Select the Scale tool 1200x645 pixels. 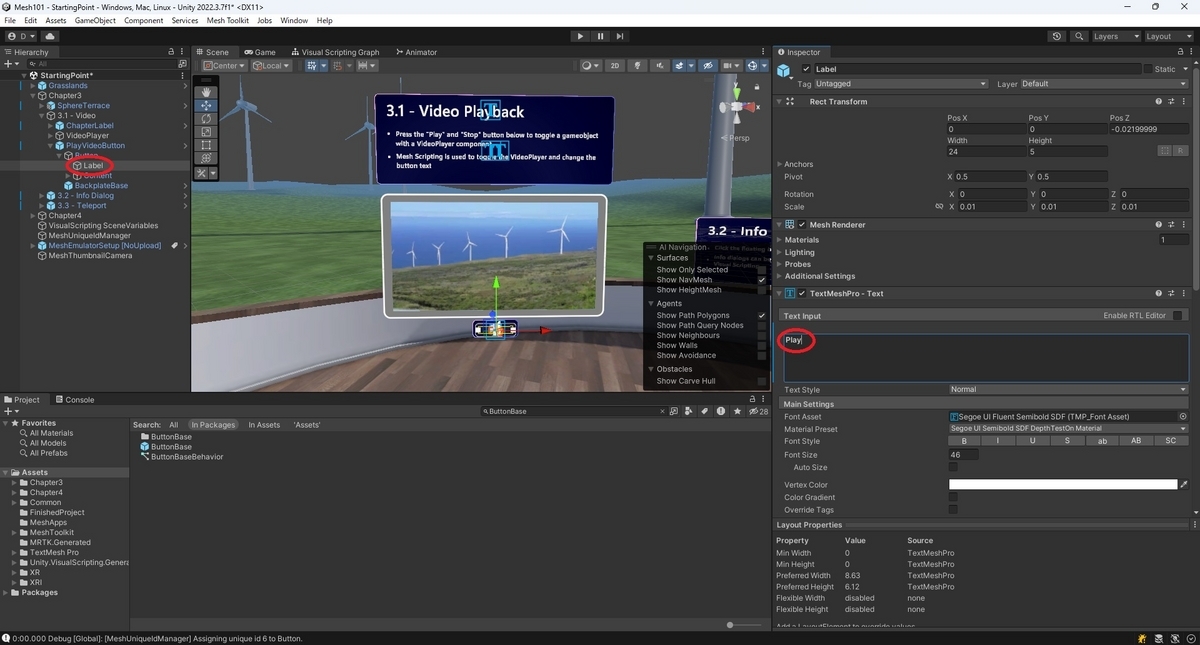pyautogui.click(x=206, y=131)
